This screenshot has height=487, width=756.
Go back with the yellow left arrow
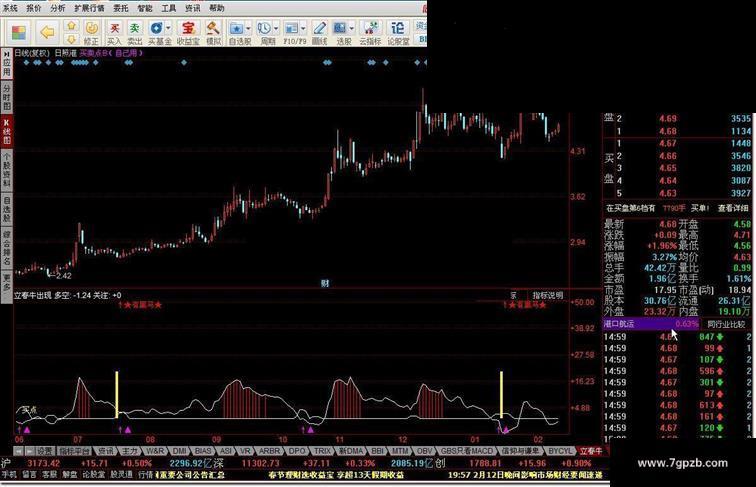tap(47, 32)
